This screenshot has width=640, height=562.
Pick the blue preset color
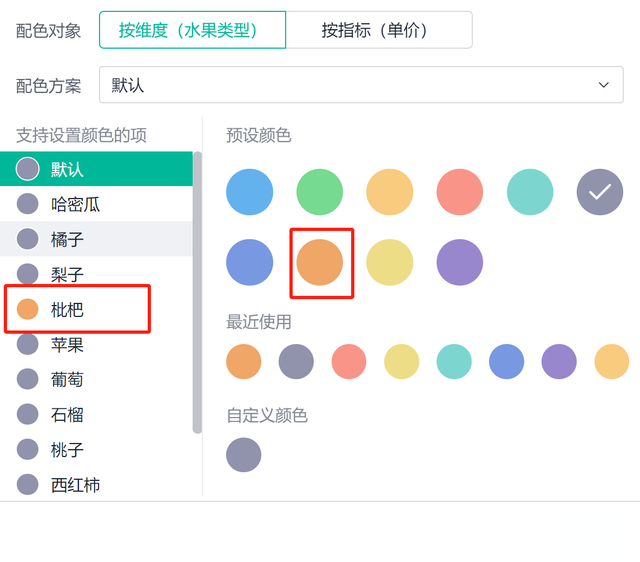pos(249,192)
